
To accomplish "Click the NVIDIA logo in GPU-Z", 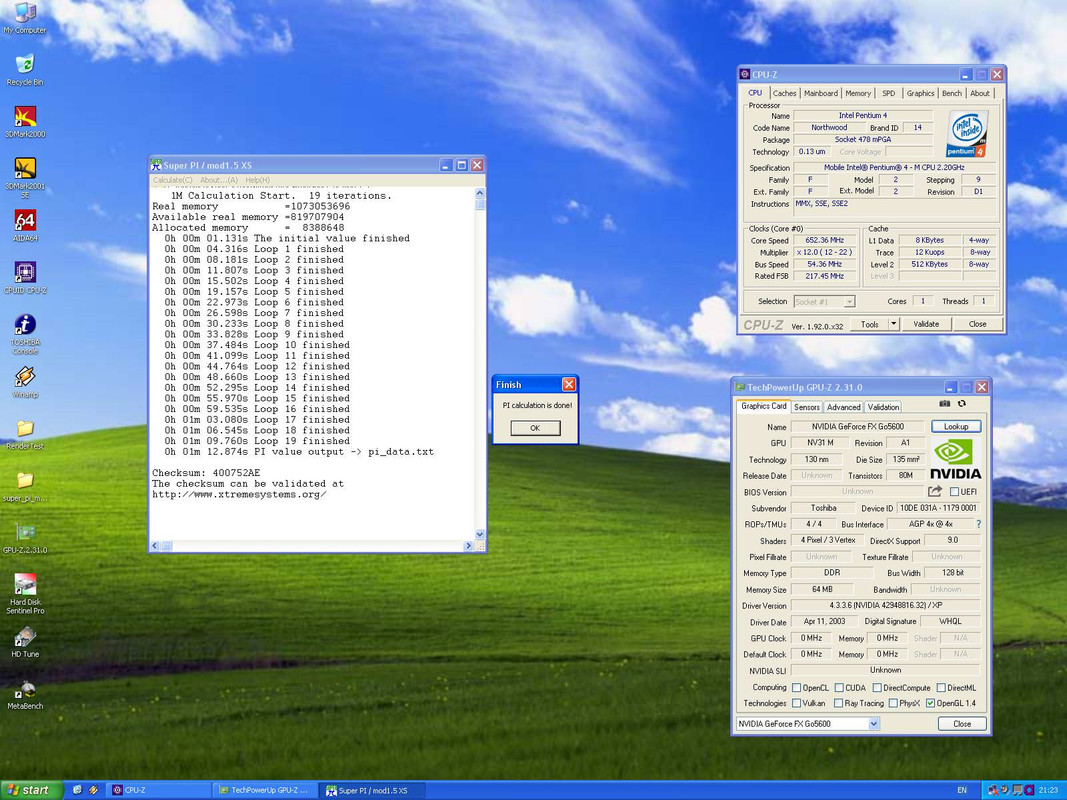I will tap(955, 459).
